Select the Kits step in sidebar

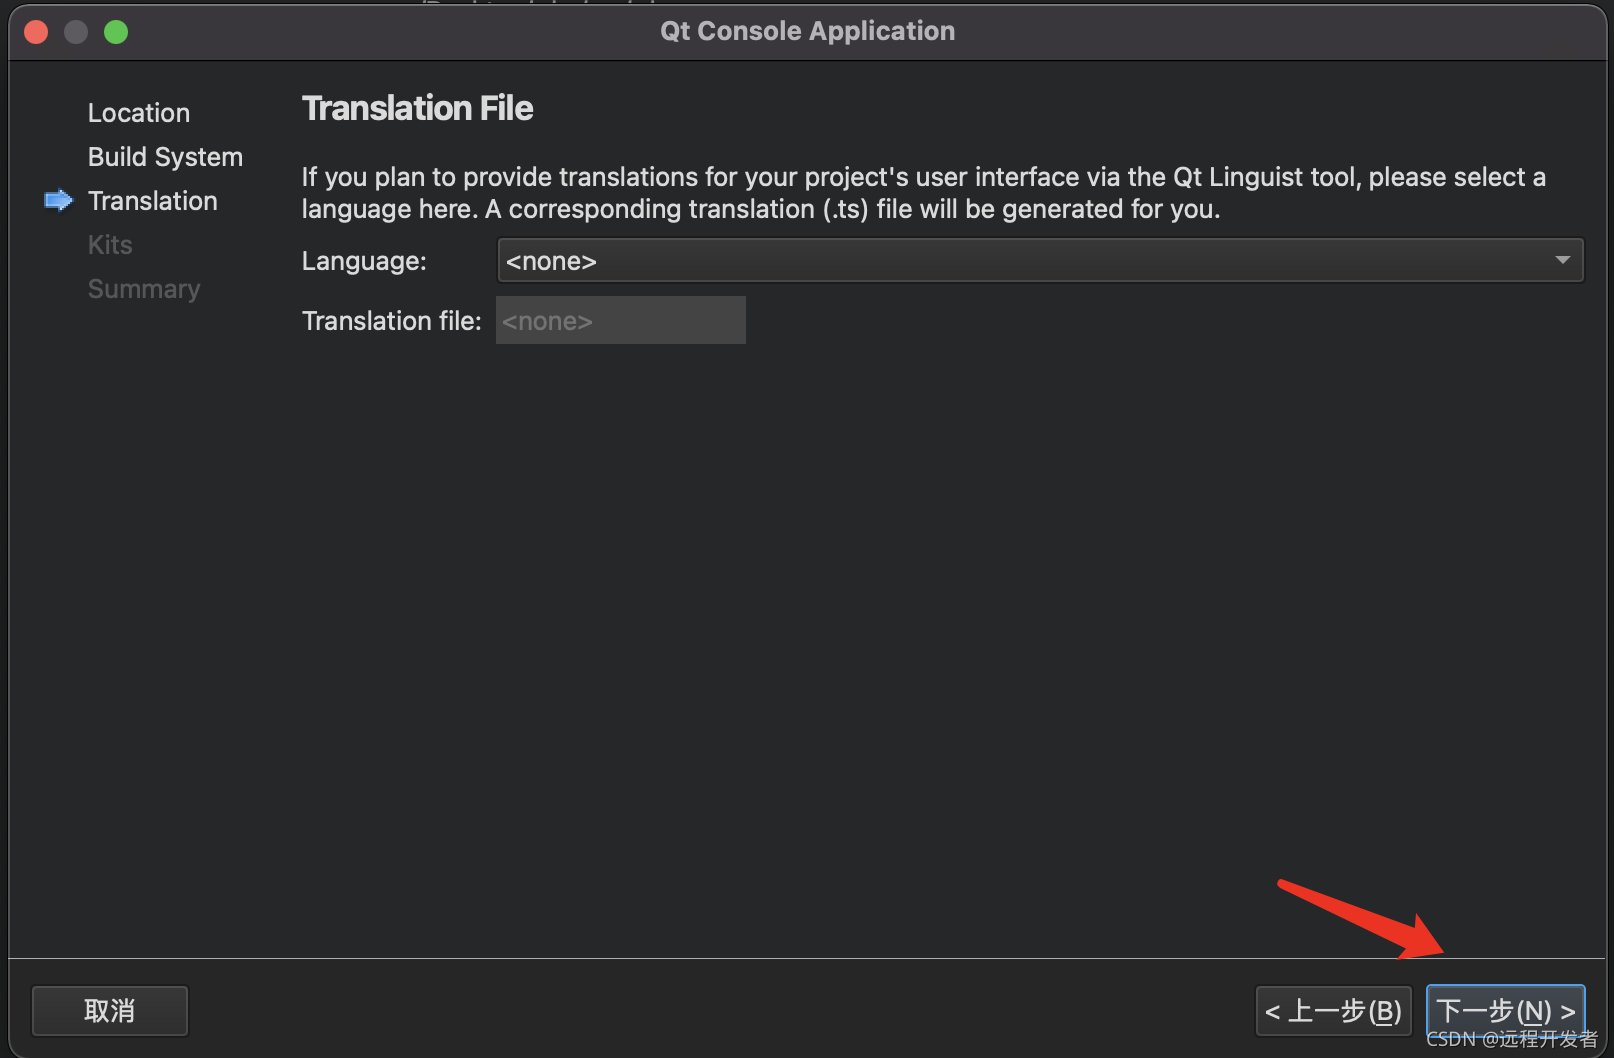[x=110, y=245]
